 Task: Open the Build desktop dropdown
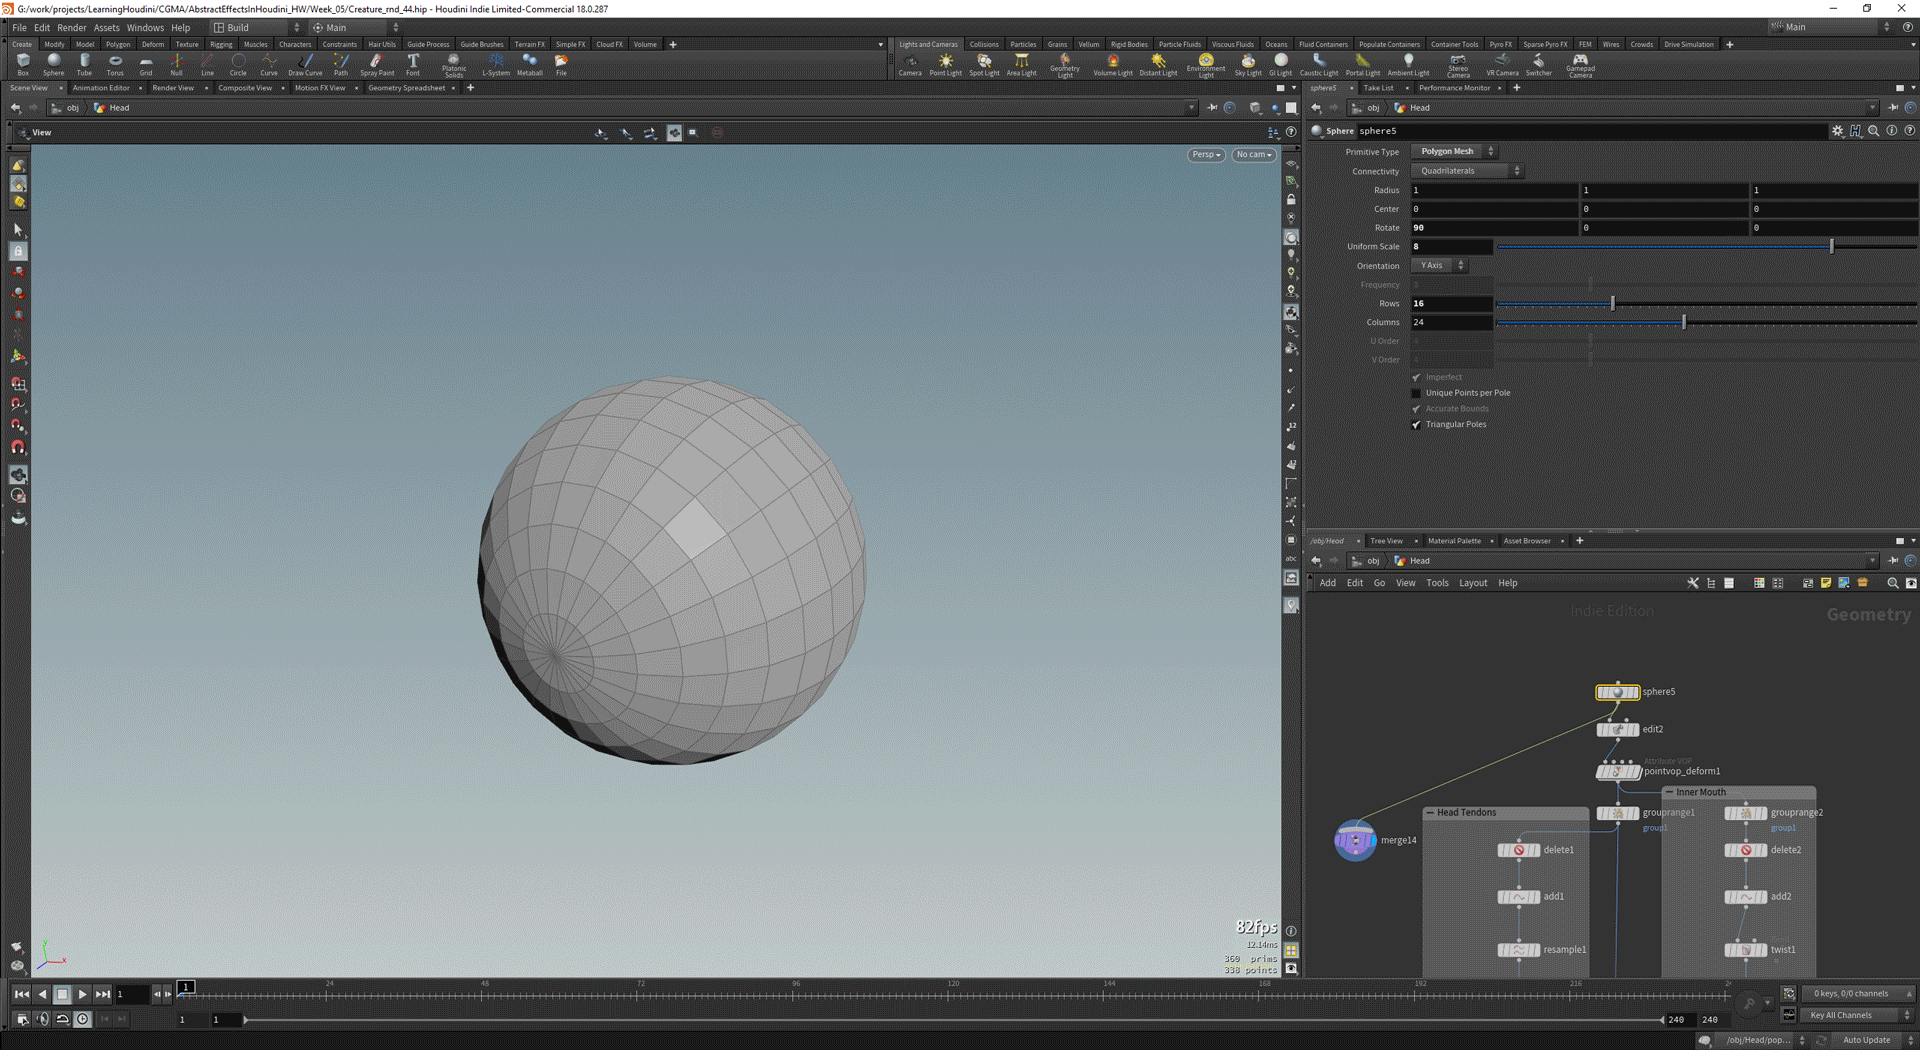pos(256,28)
